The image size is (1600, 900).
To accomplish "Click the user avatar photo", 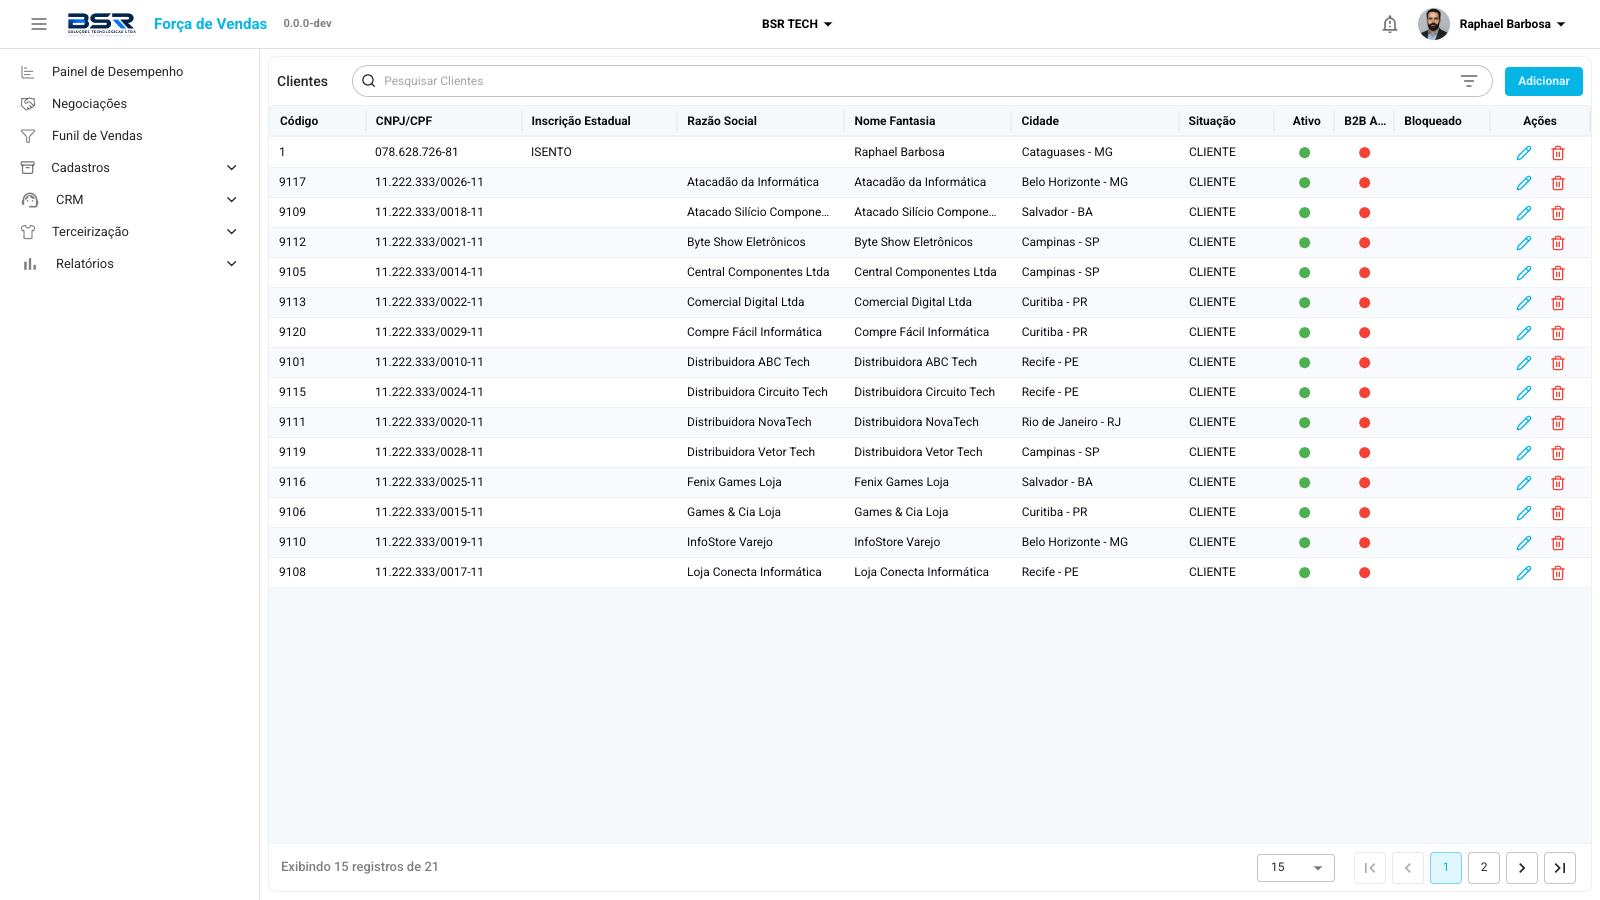I will [x=1434, y=24].
